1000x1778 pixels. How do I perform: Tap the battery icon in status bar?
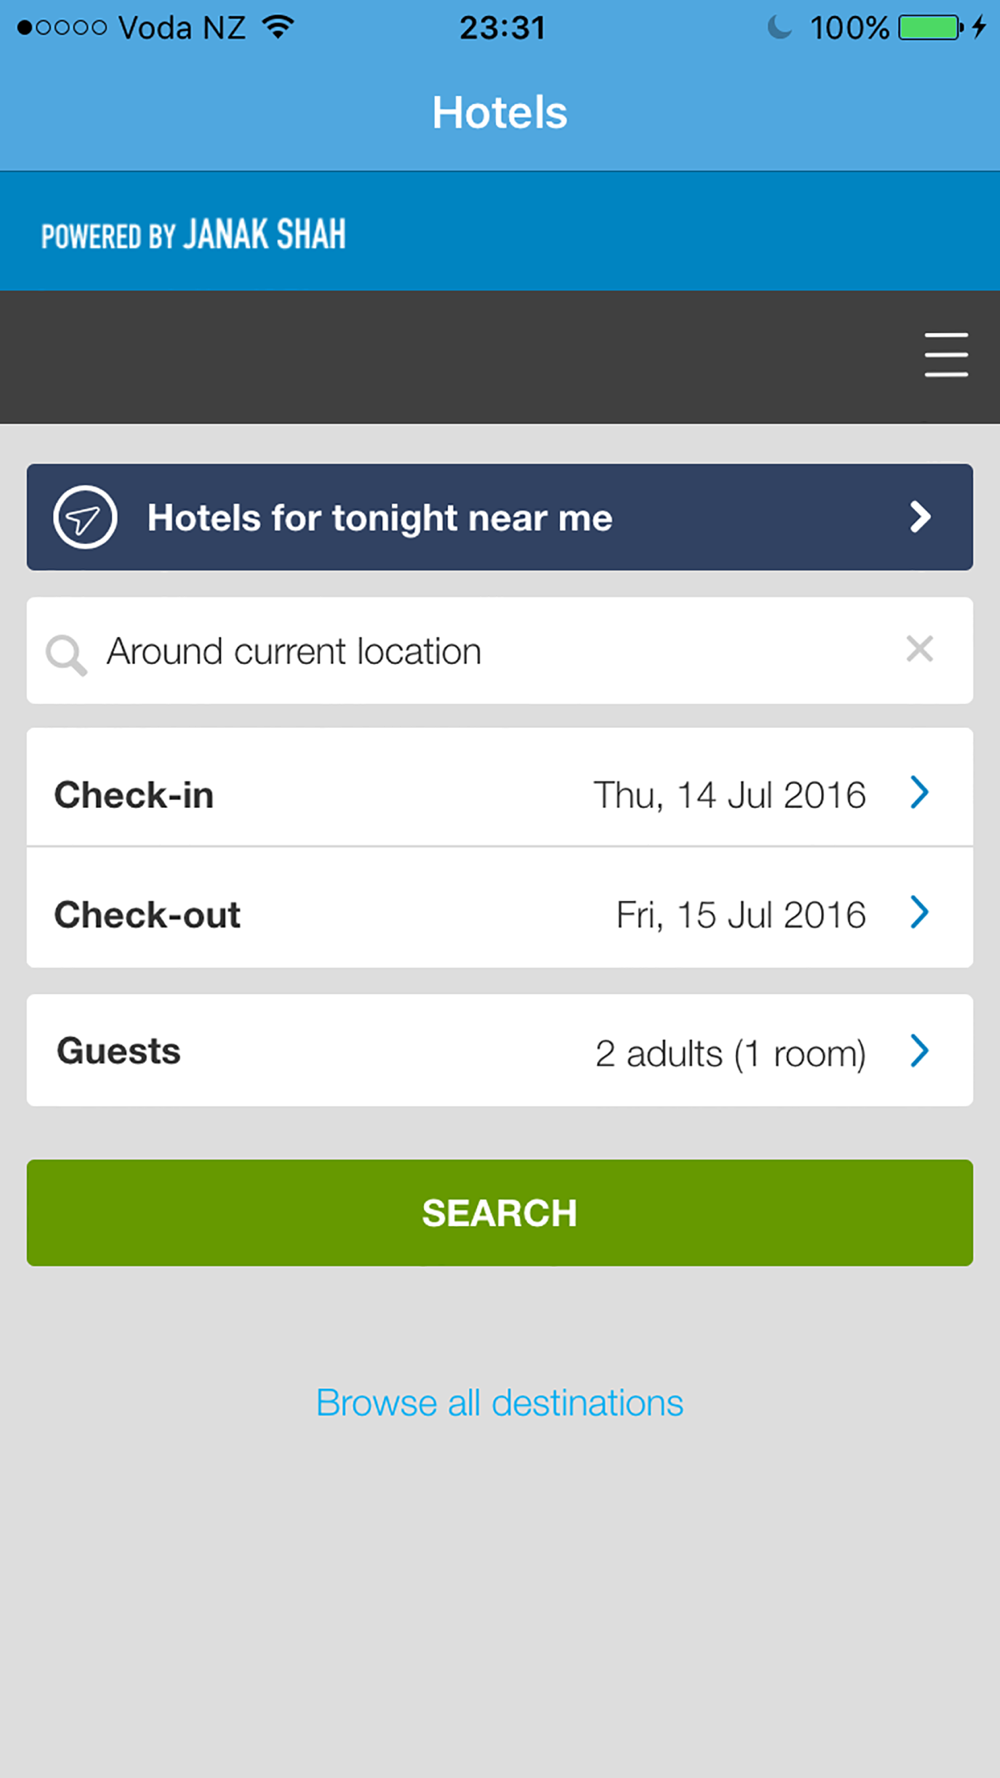point(931,27)
